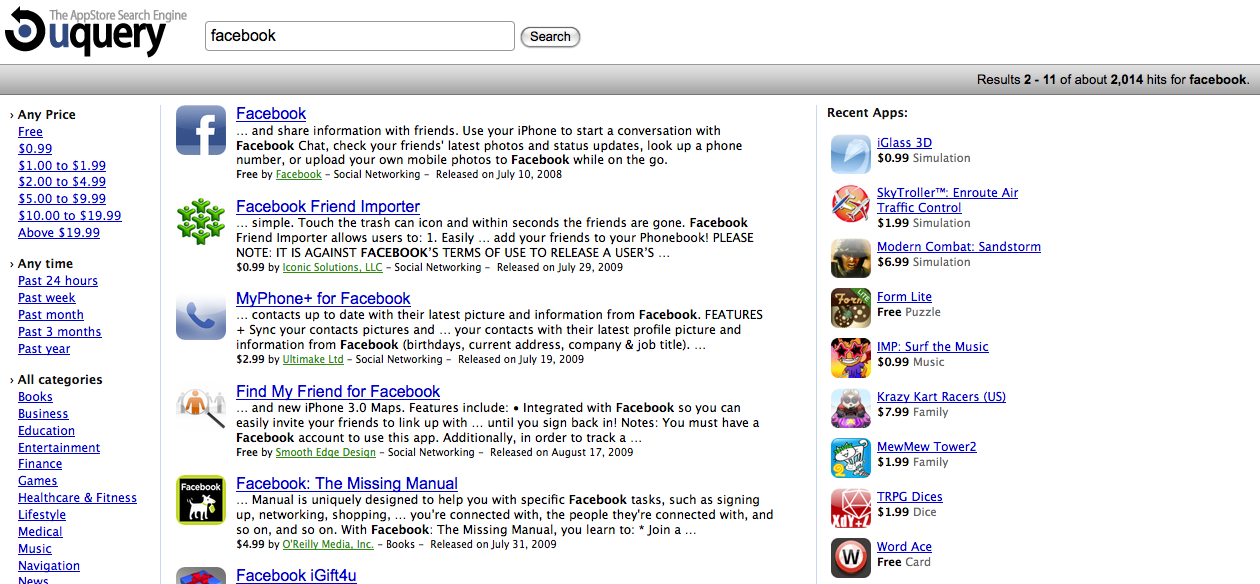This screenshot has width=1260, height=584.
Task: Open the Facebook: The Missing Manual title link
Action: (346, 483)
